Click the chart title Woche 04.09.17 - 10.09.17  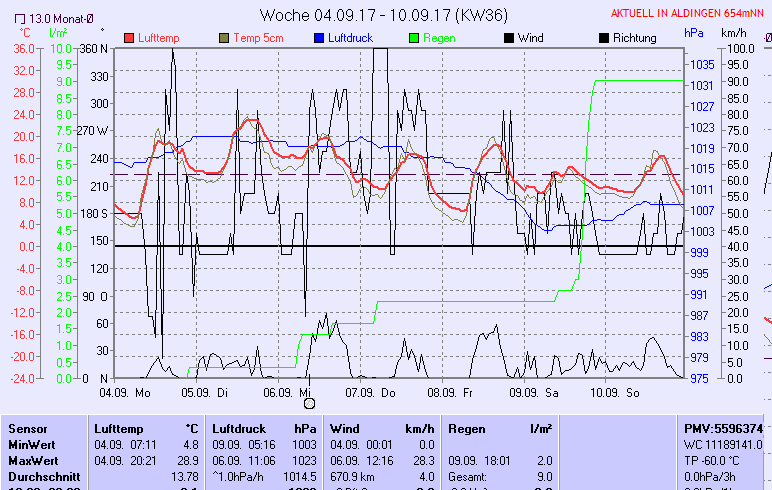coord(382,15)
